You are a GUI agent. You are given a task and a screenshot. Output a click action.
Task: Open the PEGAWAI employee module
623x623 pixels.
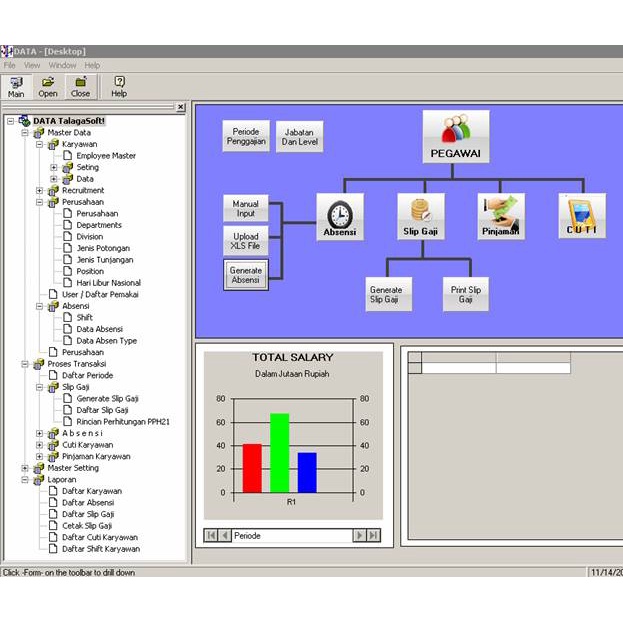(456, 136)
